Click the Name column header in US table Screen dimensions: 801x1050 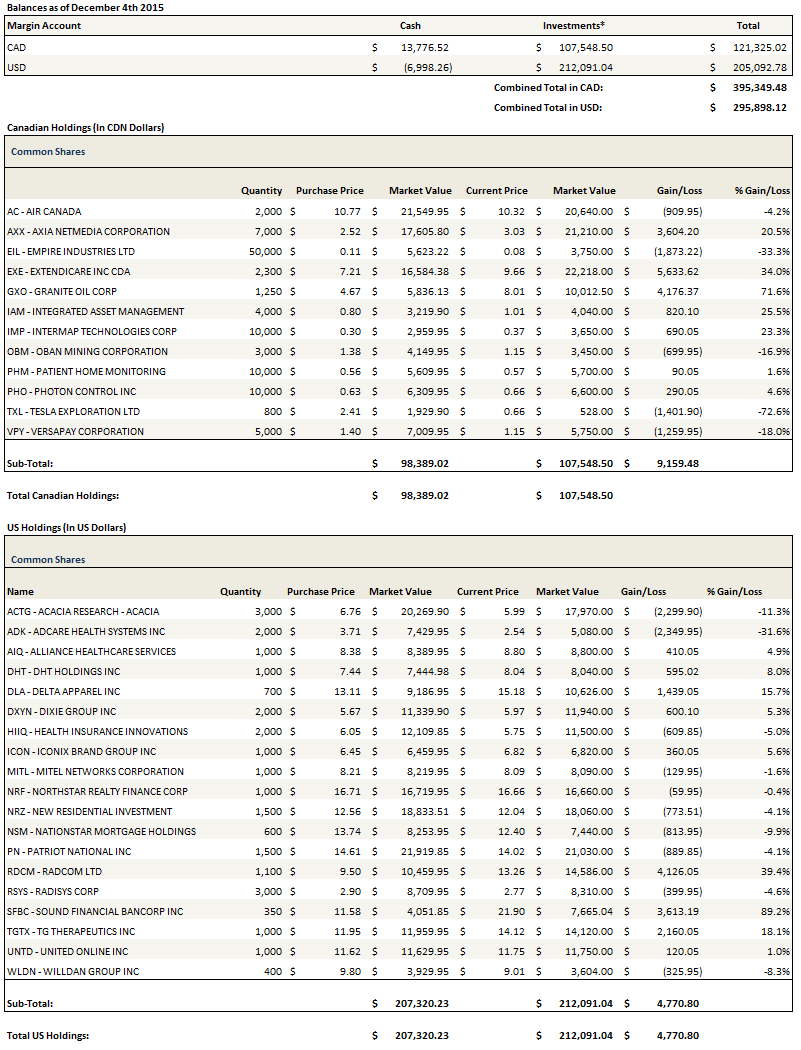coord(20,591)
